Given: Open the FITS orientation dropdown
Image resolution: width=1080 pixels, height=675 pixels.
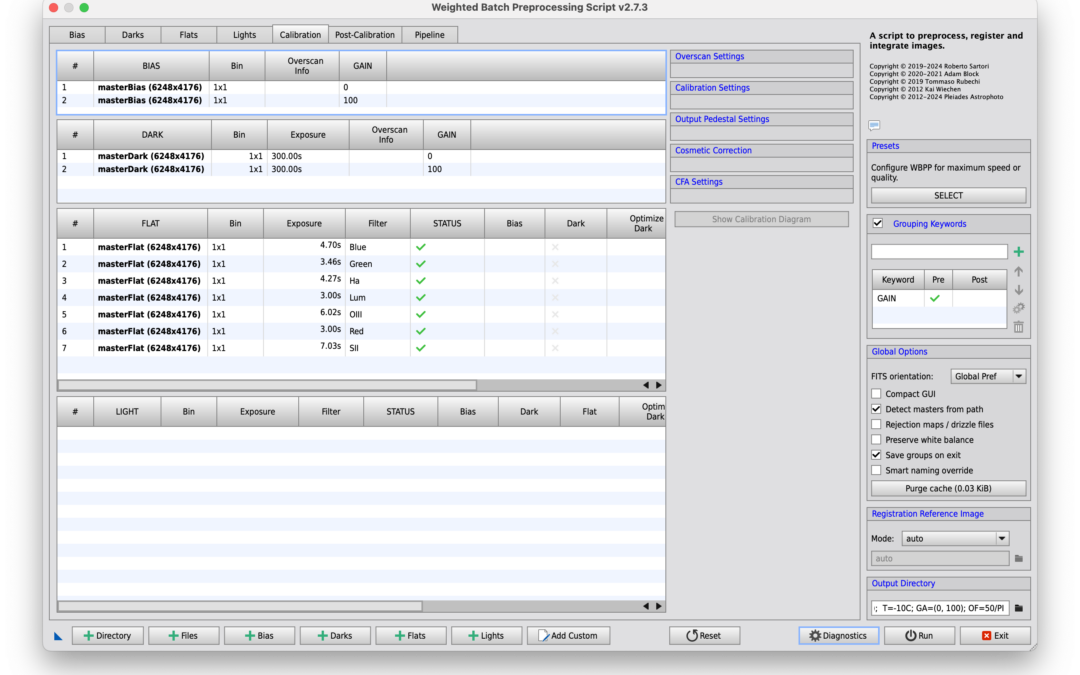Looking at the screenshot, I should click(x=988, y=377).
